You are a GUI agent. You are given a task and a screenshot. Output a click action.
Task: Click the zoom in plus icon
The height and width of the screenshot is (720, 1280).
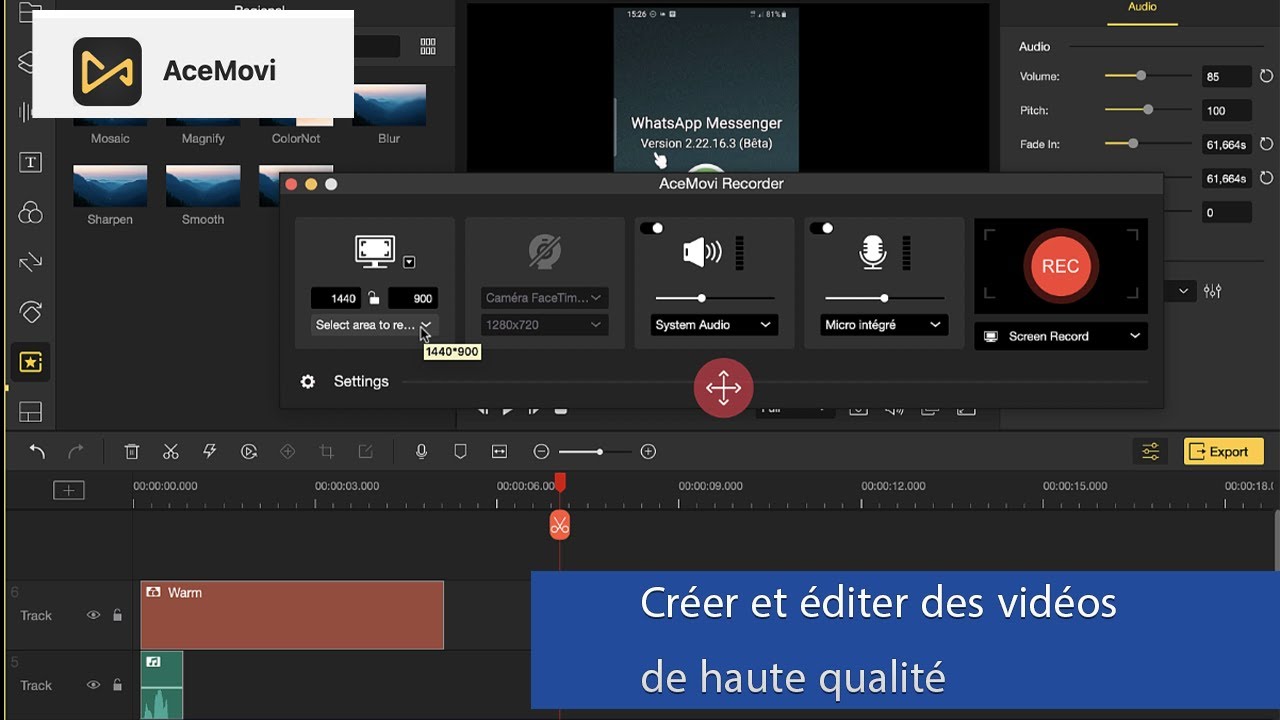point(648,452)
